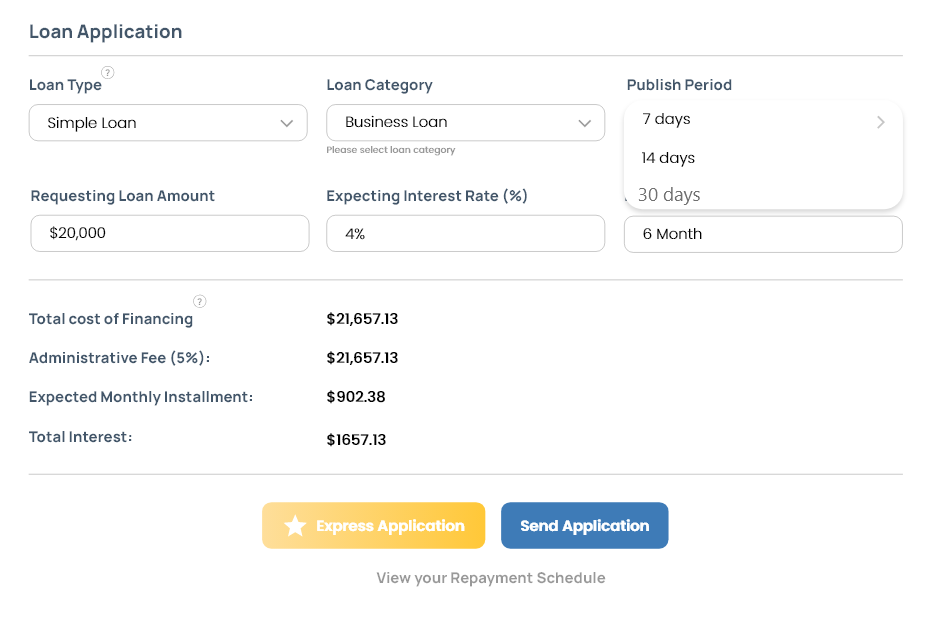Click the Loan Application heading

coord(105,31)
